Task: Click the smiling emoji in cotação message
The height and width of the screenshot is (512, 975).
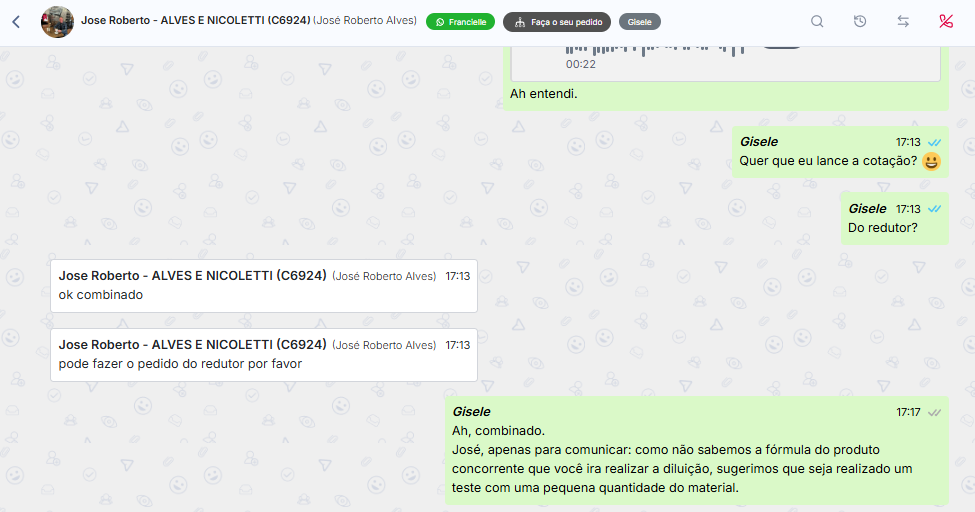Action: click(931, 161)
